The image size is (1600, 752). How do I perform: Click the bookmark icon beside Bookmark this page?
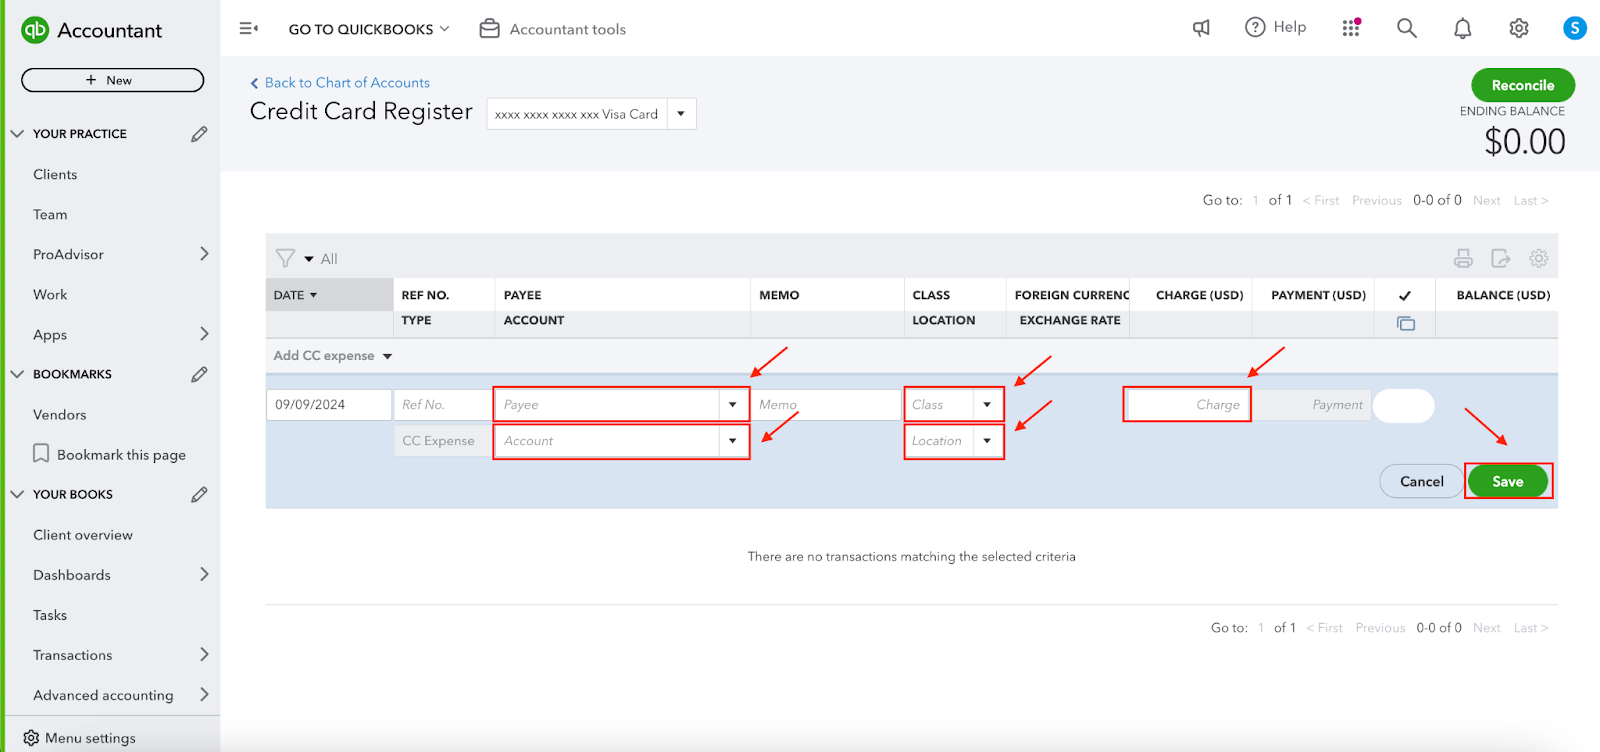(41, 454)
